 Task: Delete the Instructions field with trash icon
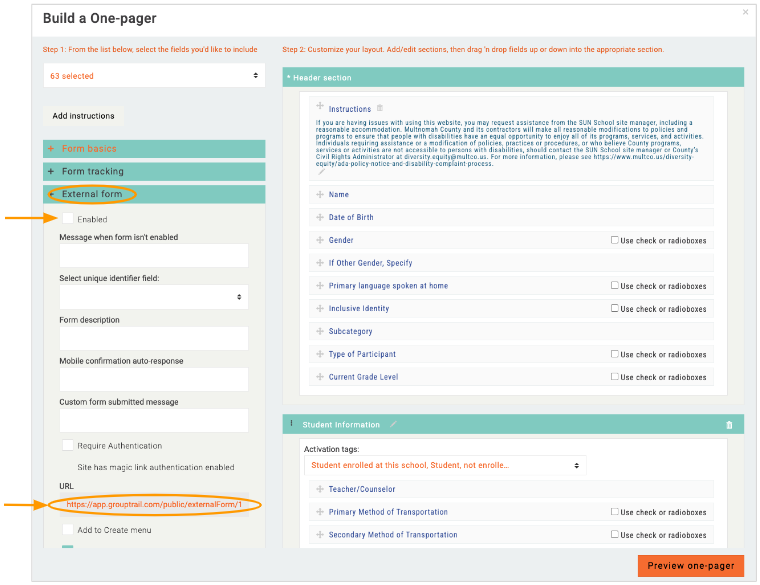click(x=380, y=108)
